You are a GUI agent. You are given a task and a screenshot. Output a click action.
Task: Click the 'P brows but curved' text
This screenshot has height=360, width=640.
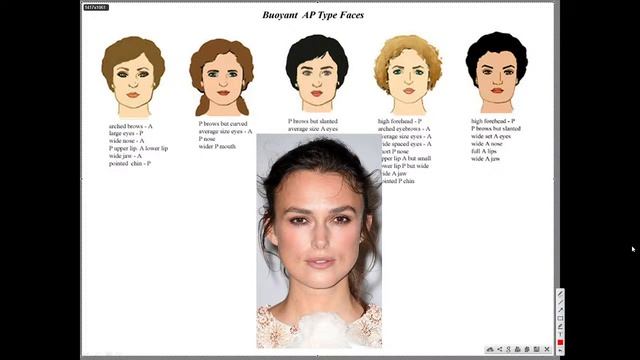coord(223,123)
